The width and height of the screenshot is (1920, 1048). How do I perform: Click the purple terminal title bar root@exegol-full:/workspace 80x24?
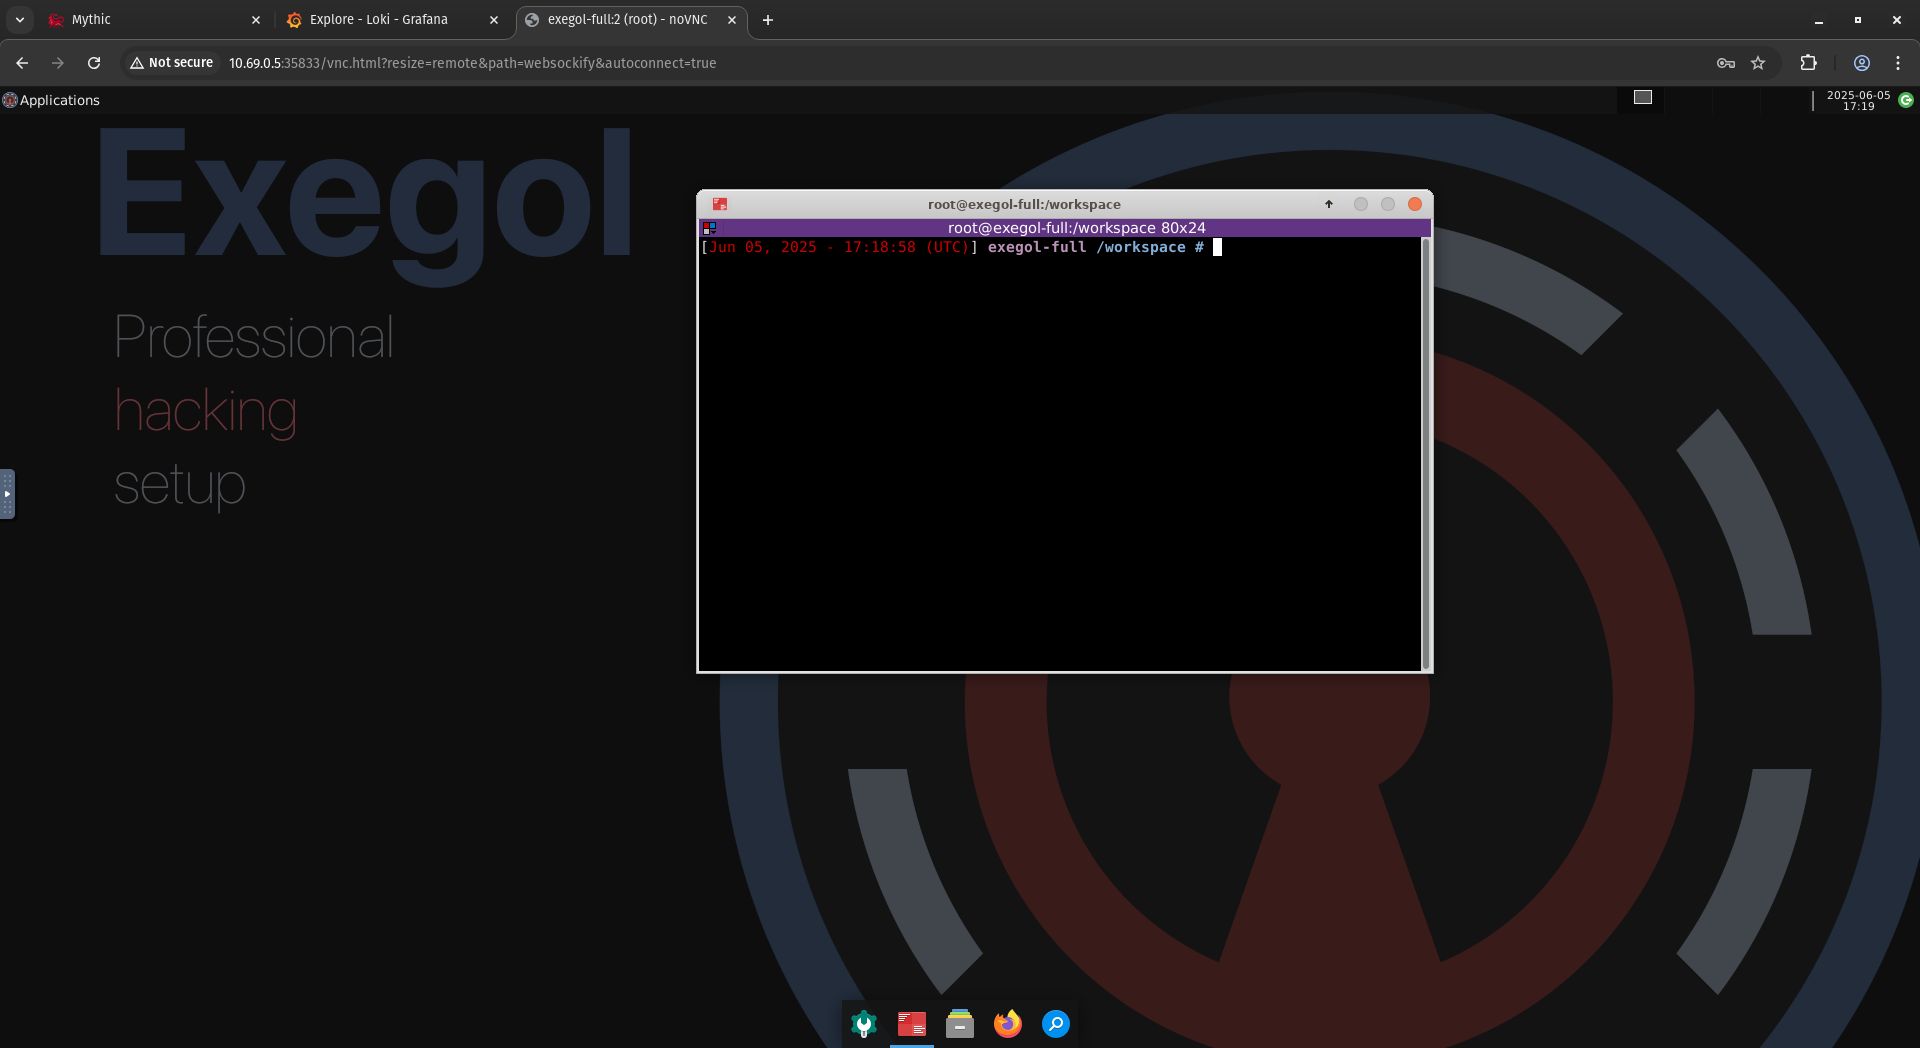pos(1076,228)
